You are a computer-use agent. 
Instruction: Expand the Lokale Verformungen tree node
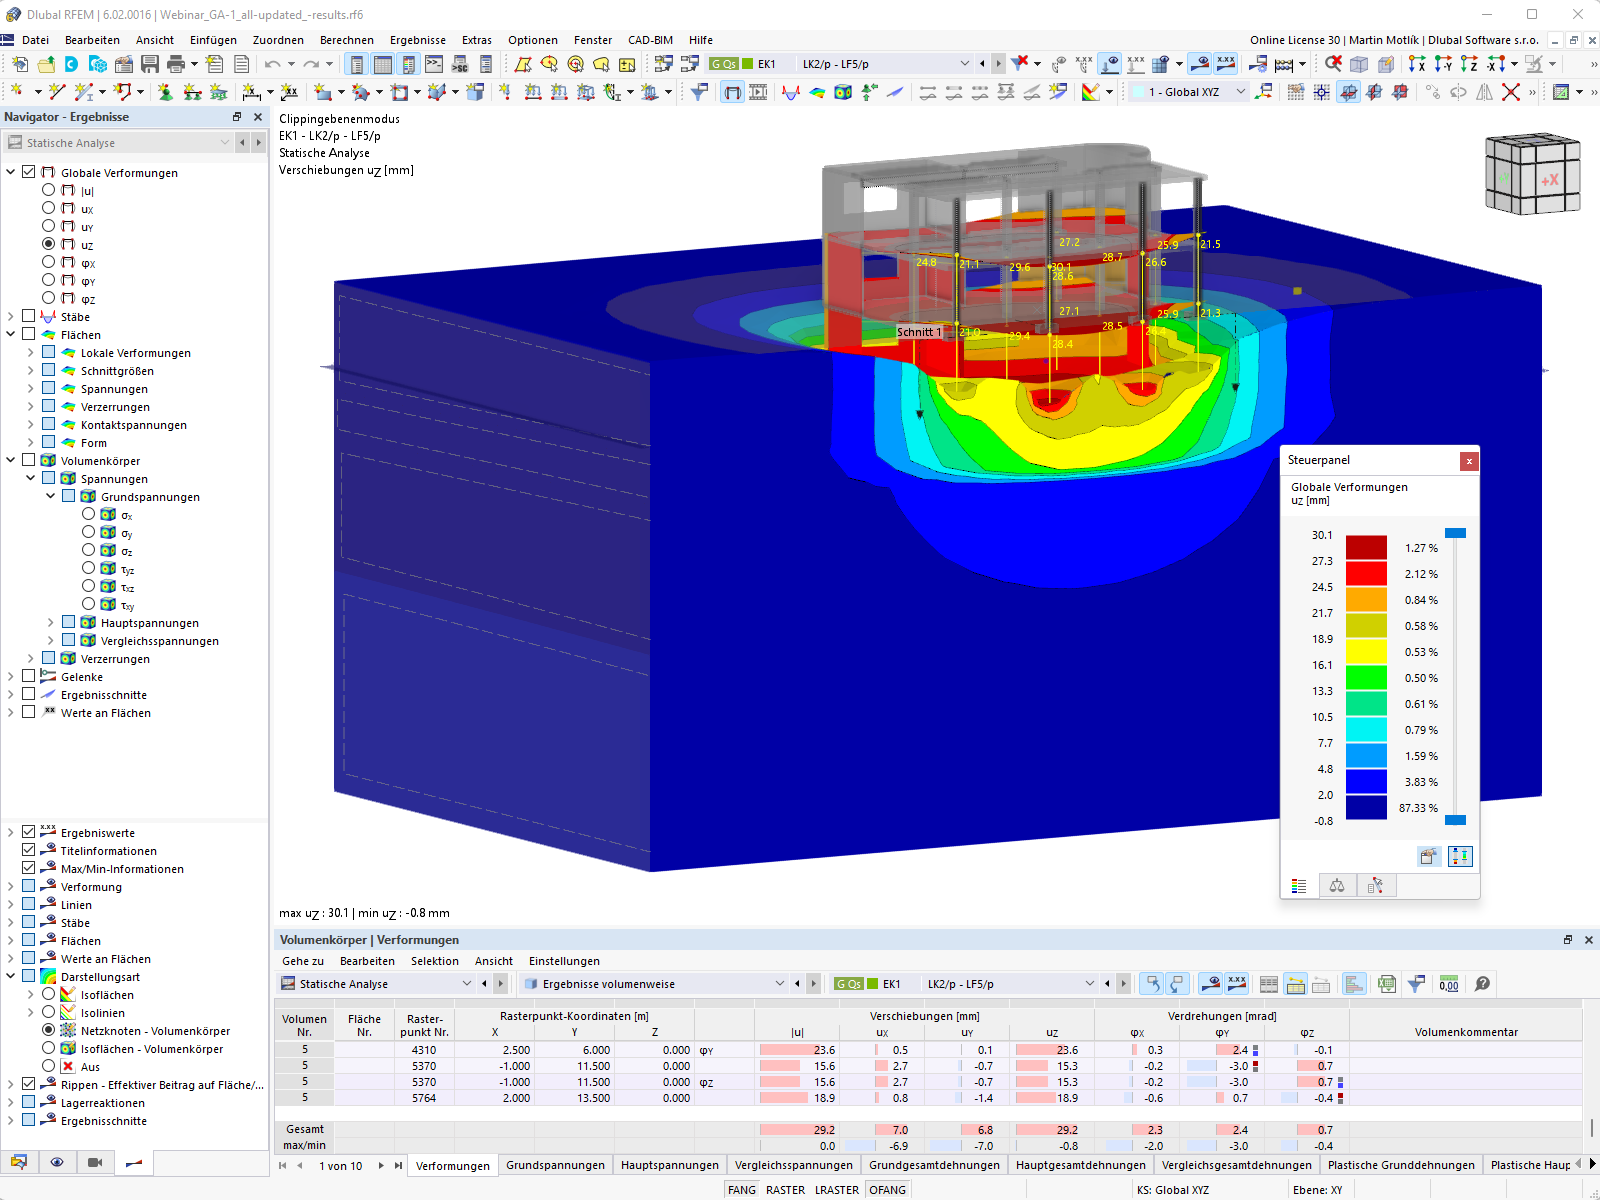pos(30,353)
